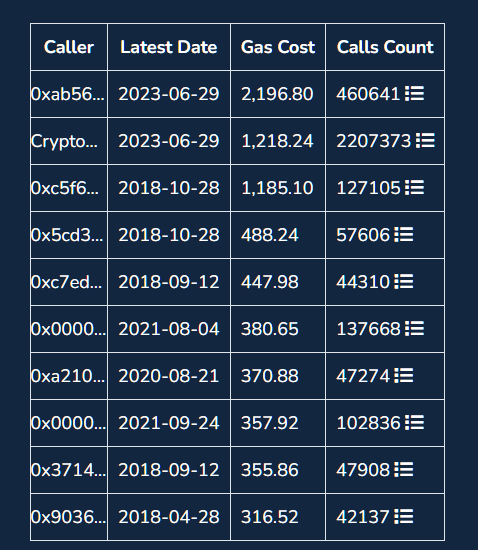Select the 2,196.80 gas cost cell
Image resolution: width=478 pixels, height=550 pixels.
pos(277,94)
